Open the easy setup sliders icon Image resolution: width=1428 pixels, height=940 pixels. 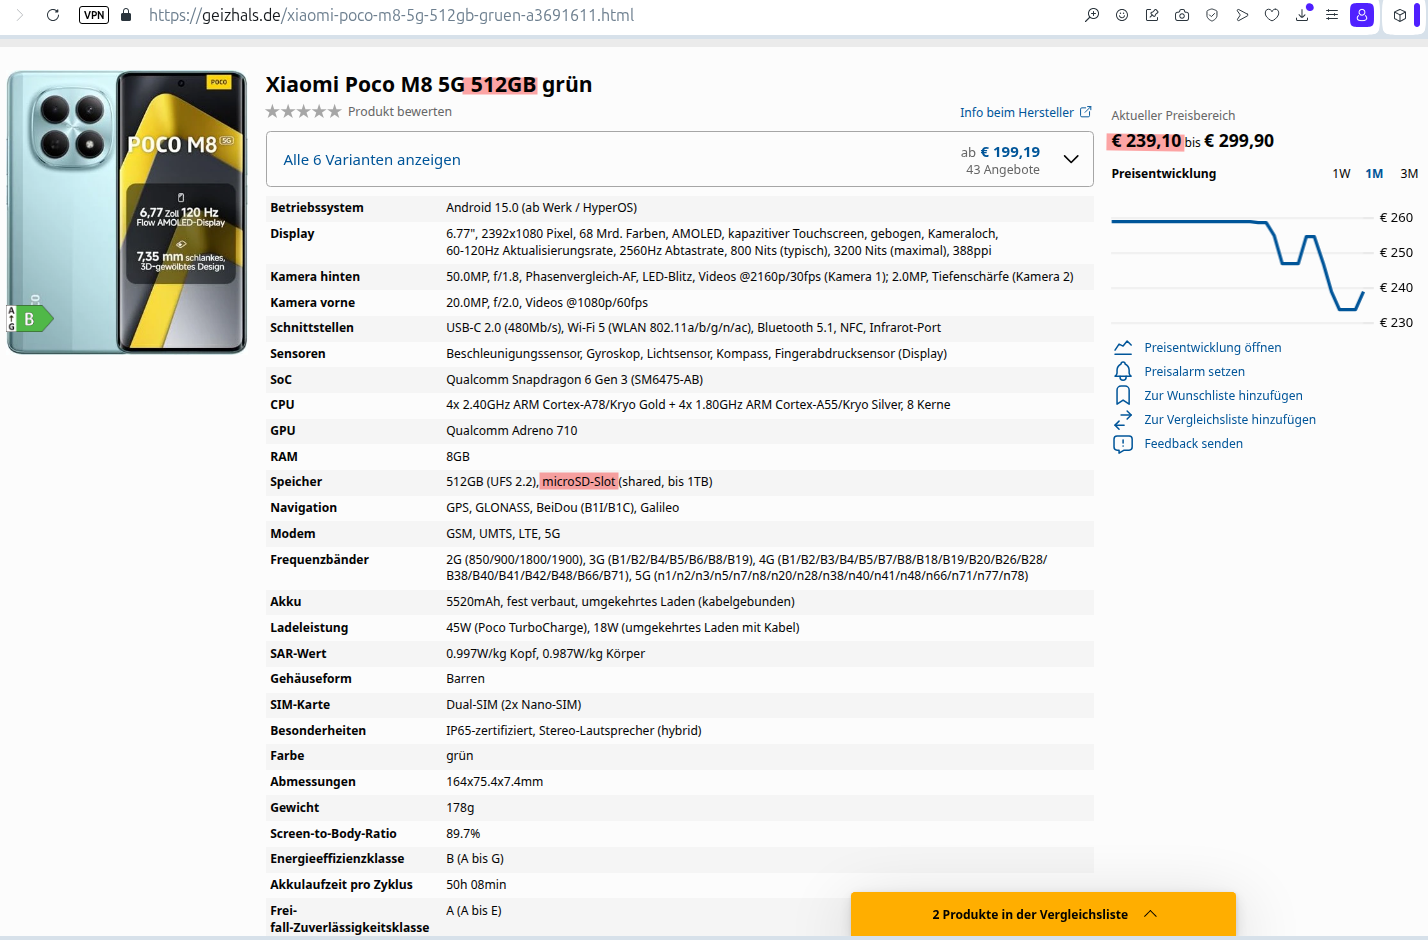(1332, 15)
